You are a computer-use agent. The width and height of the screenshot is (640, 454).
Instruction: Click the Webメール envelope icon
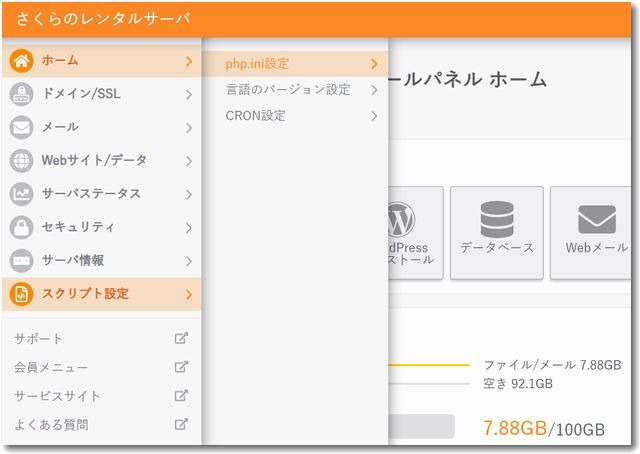[x=597, y=219]
